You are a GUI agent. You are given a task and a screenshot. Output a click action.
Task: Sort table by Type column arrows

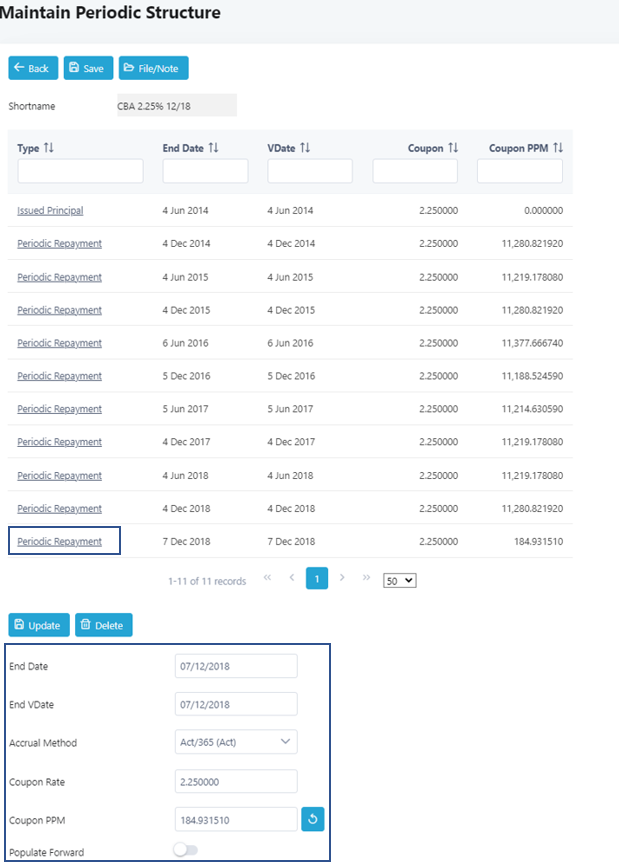[x=49, y=148]
